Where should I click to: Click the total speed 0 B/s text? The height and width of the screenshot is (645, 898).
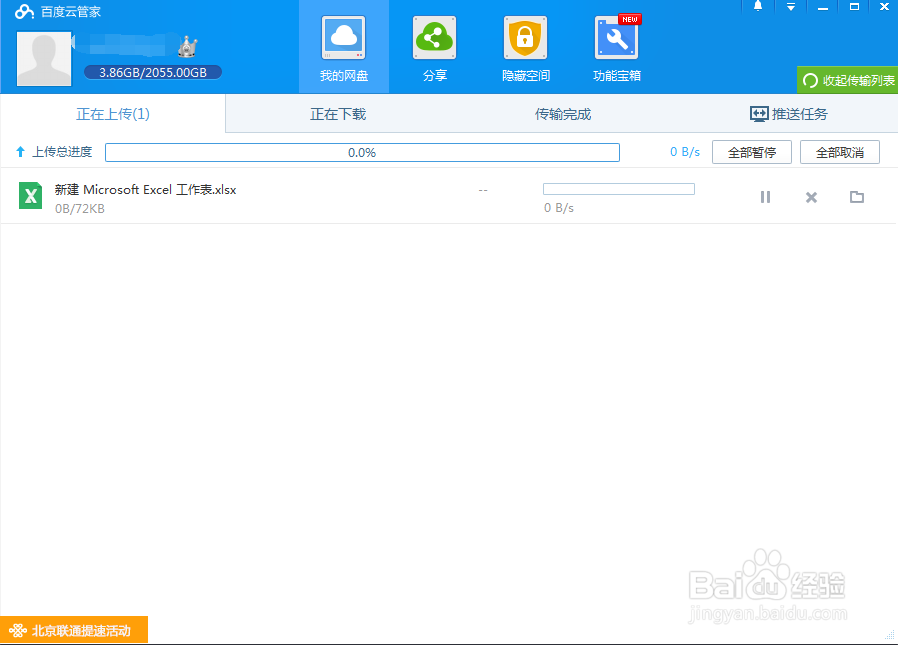(x=685, y=152)
